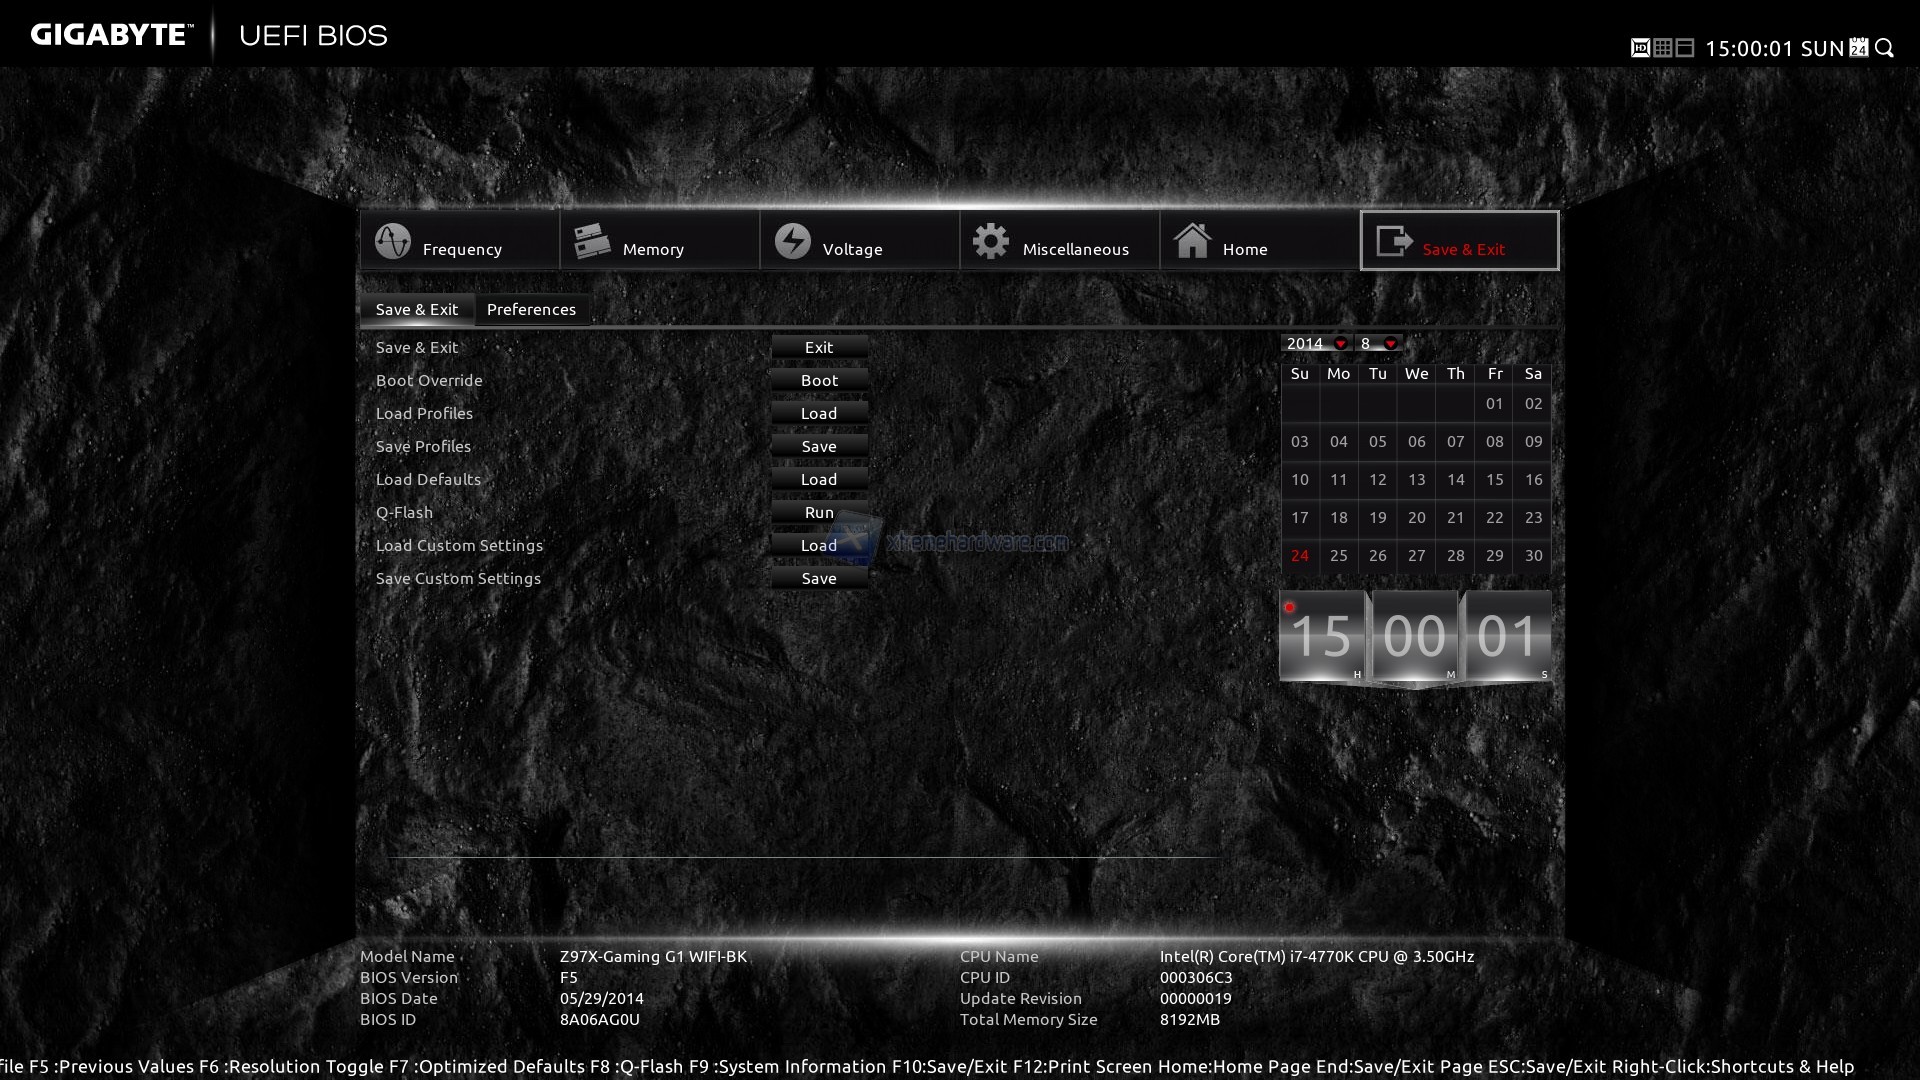The height and width of the screenshot is (1080, 1920).
Task: Switch to the Preferences tab
Action: [x=531, y=310]
